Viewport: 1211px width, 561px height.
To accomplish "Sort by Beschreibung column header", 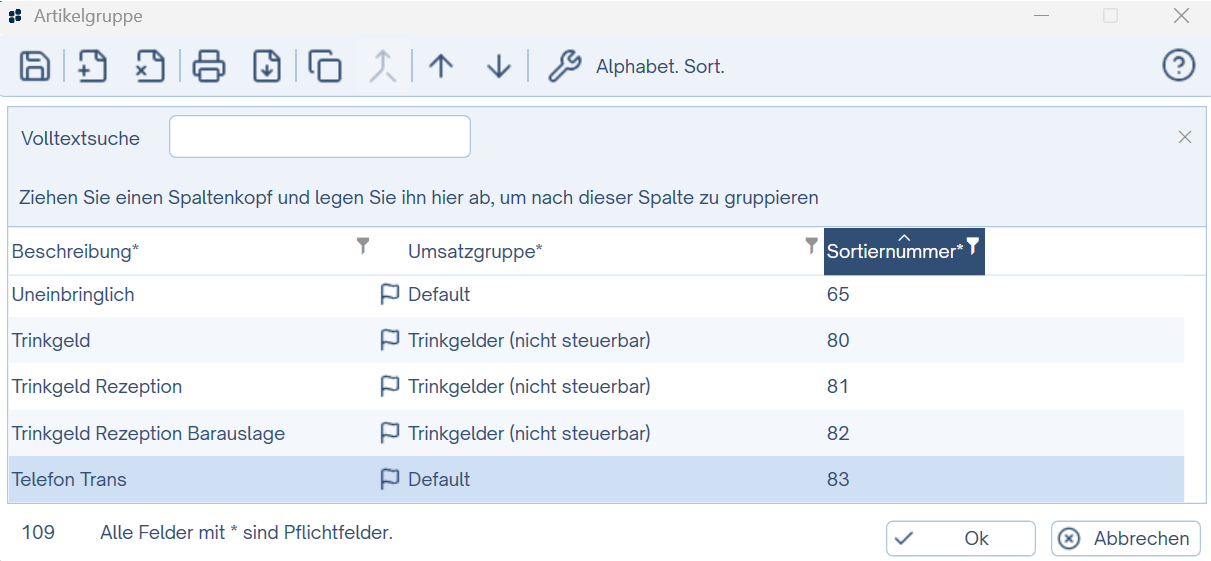I will pyautogui.click(x=75, y=252).
